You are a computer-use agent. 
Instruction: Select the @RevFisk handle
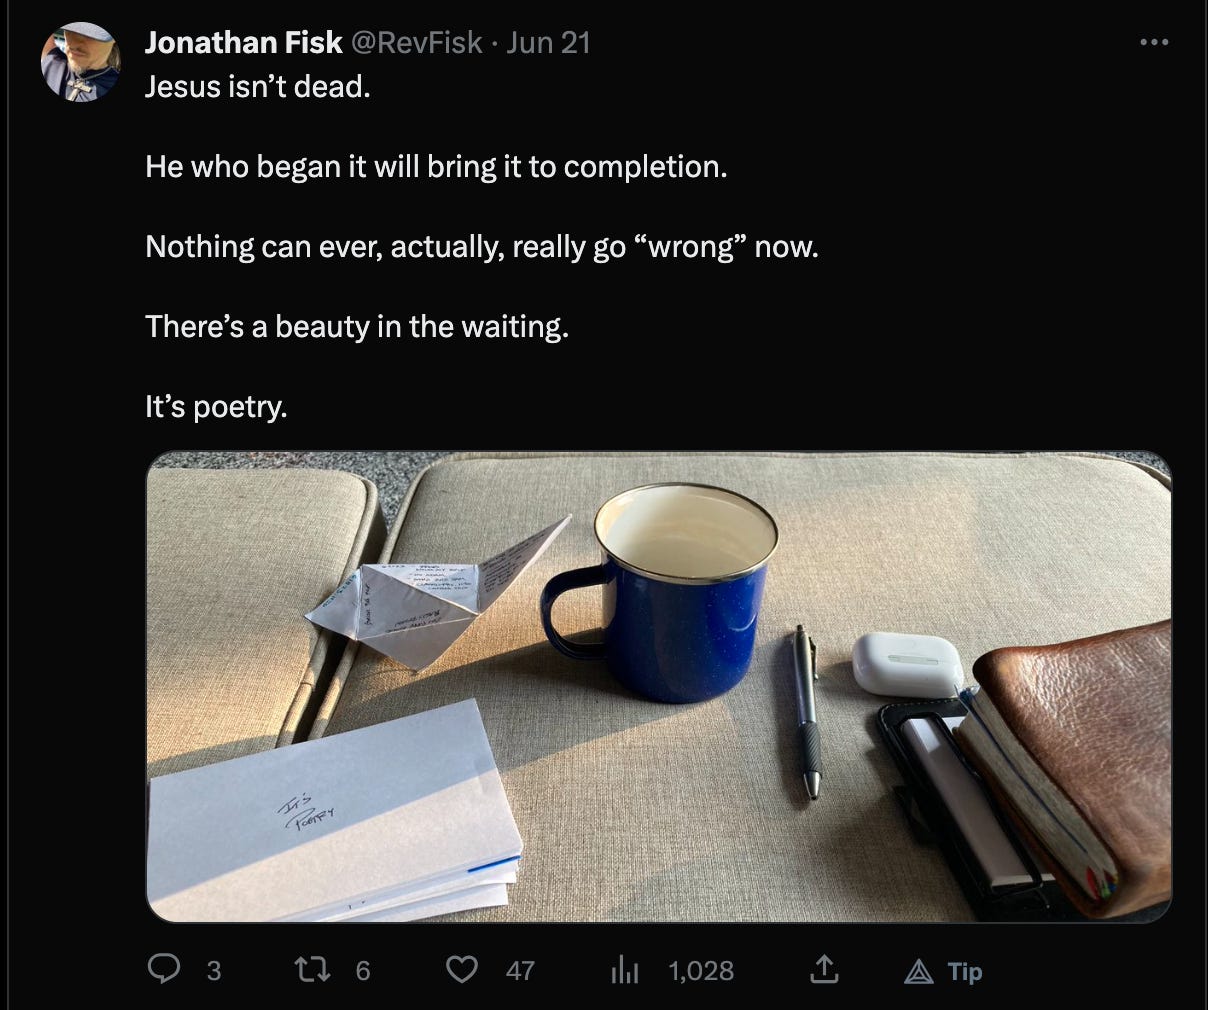pyautogui.click(x=414, y=42)
